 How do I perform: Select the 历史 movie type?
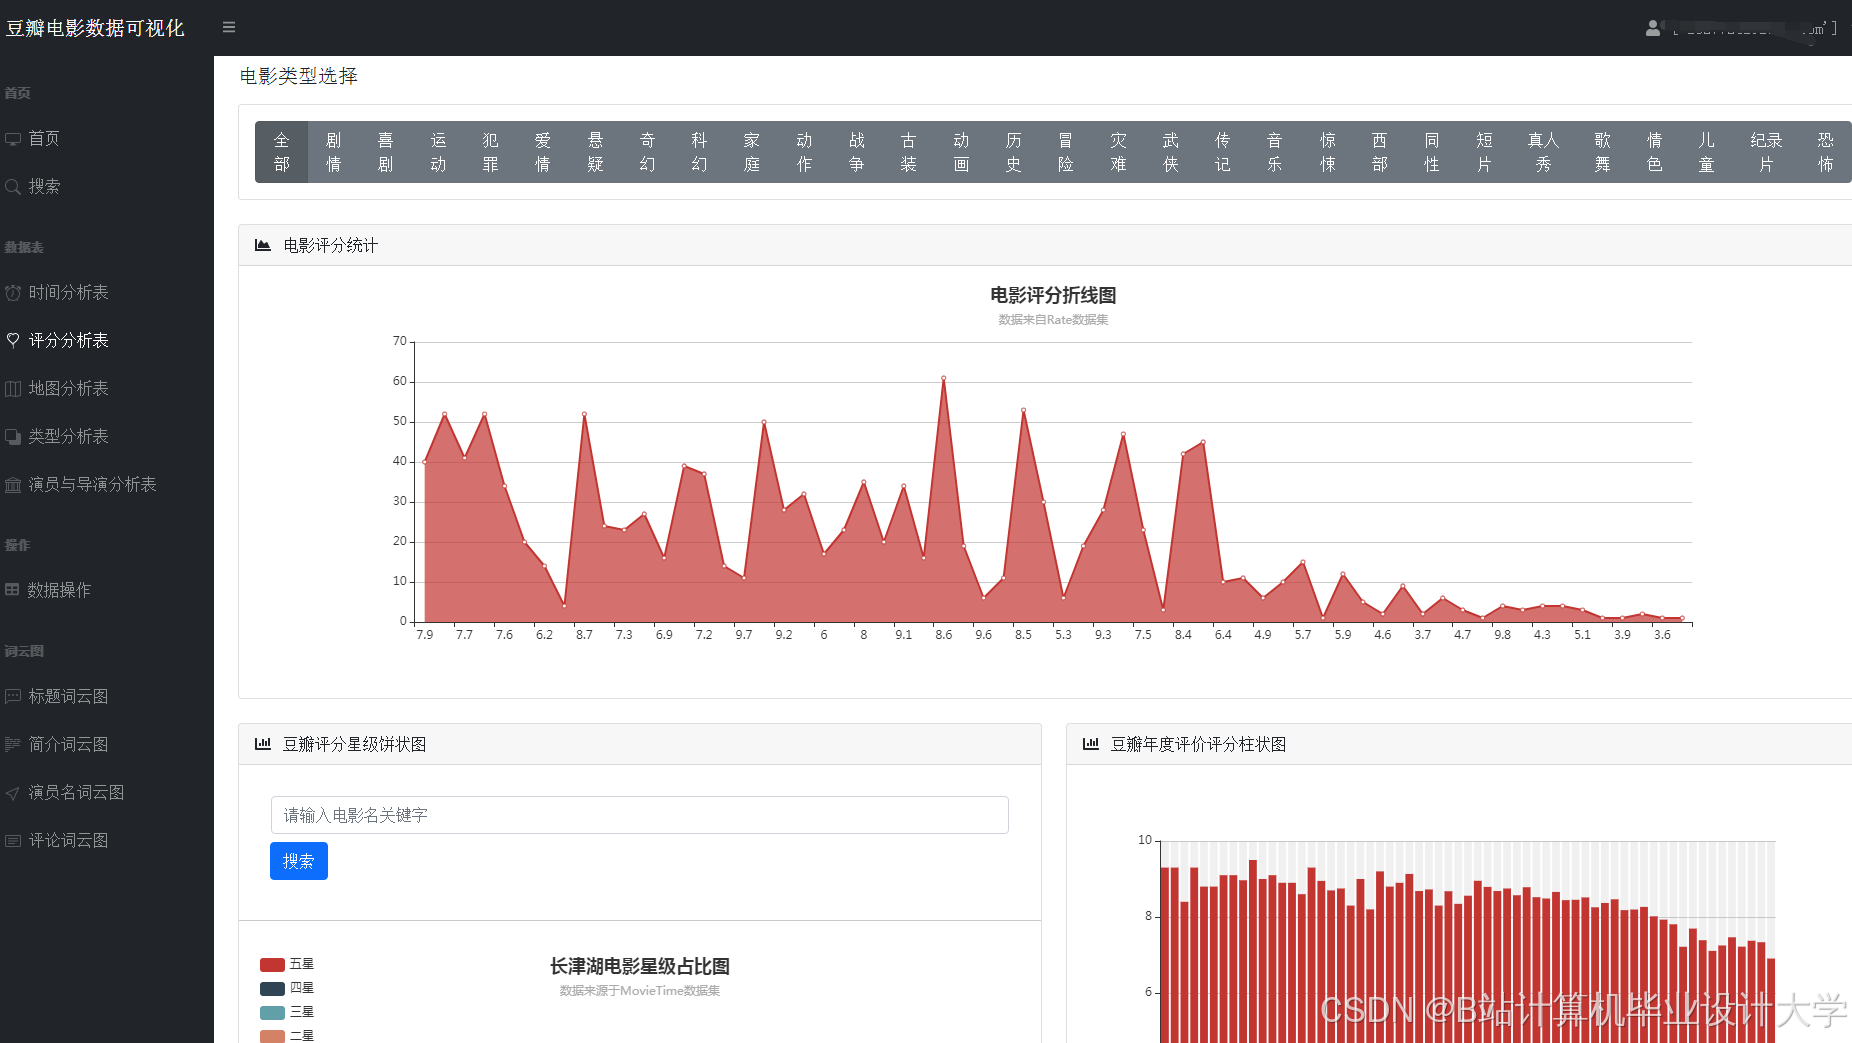pos(1014,152)
